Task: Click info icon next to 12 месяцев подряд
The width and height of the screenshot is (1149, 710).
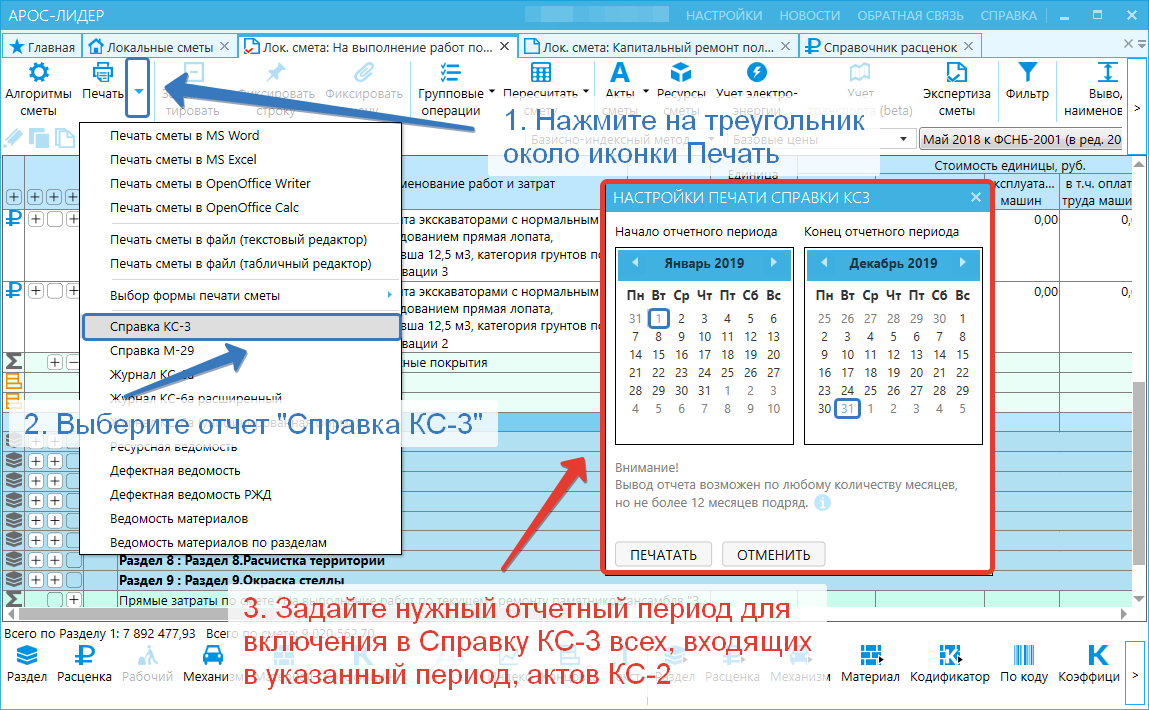Action: click(822, 503)
